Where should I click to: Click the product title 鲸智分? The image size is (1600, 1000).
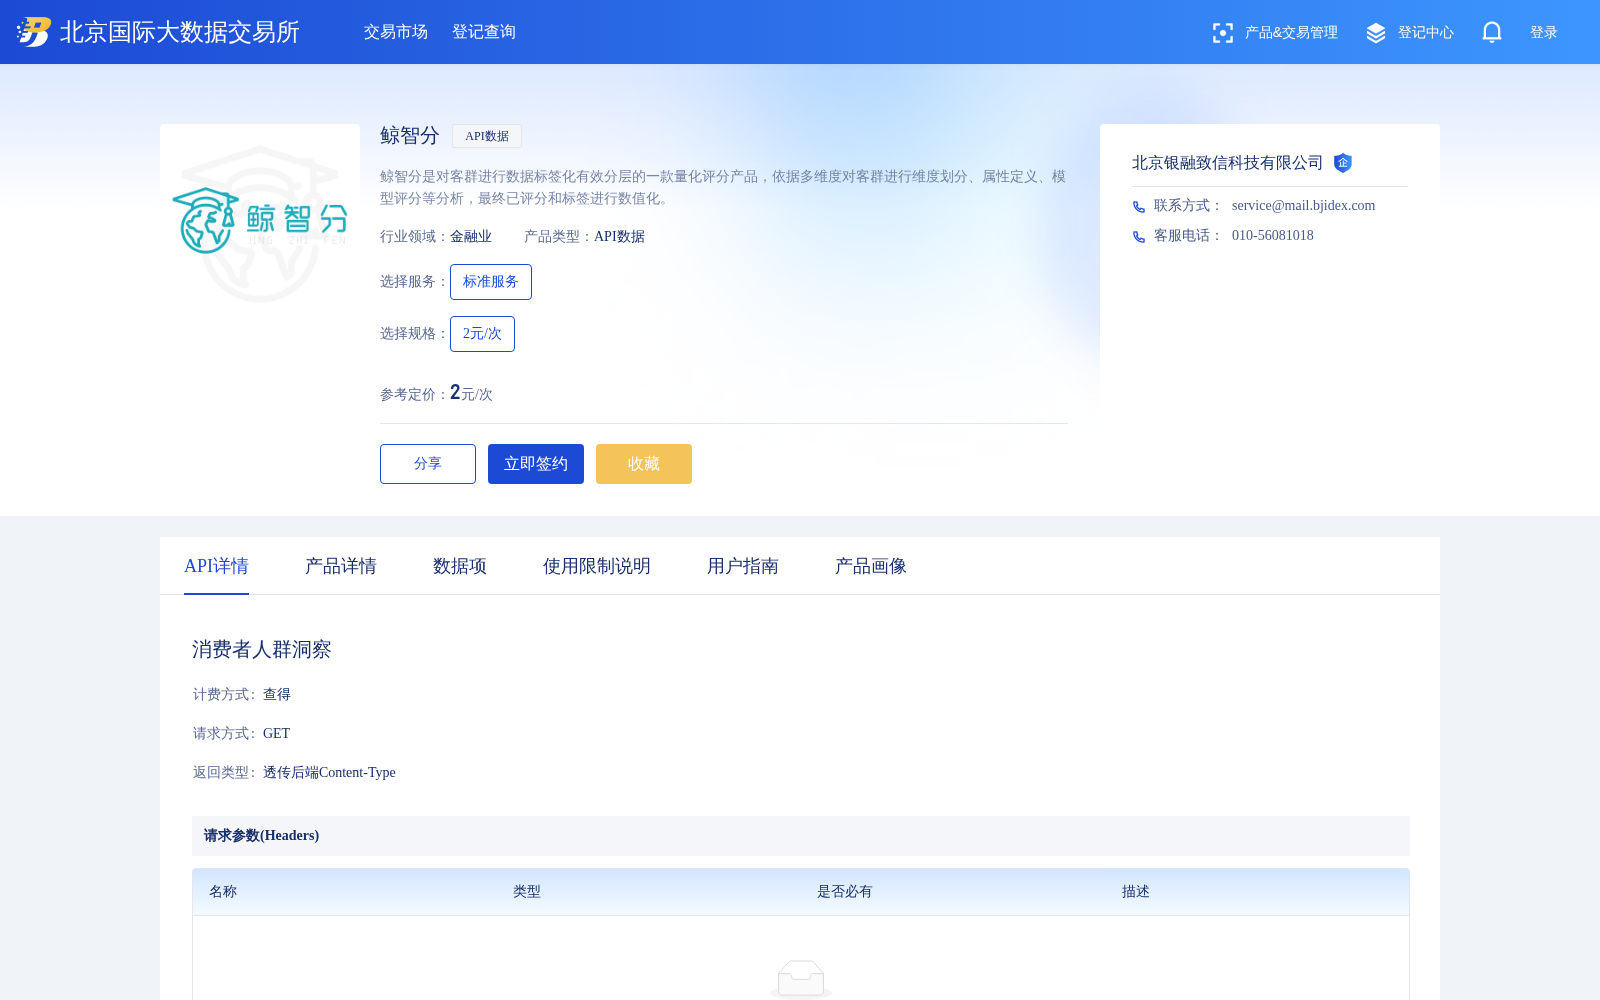(x=410, y=136)
